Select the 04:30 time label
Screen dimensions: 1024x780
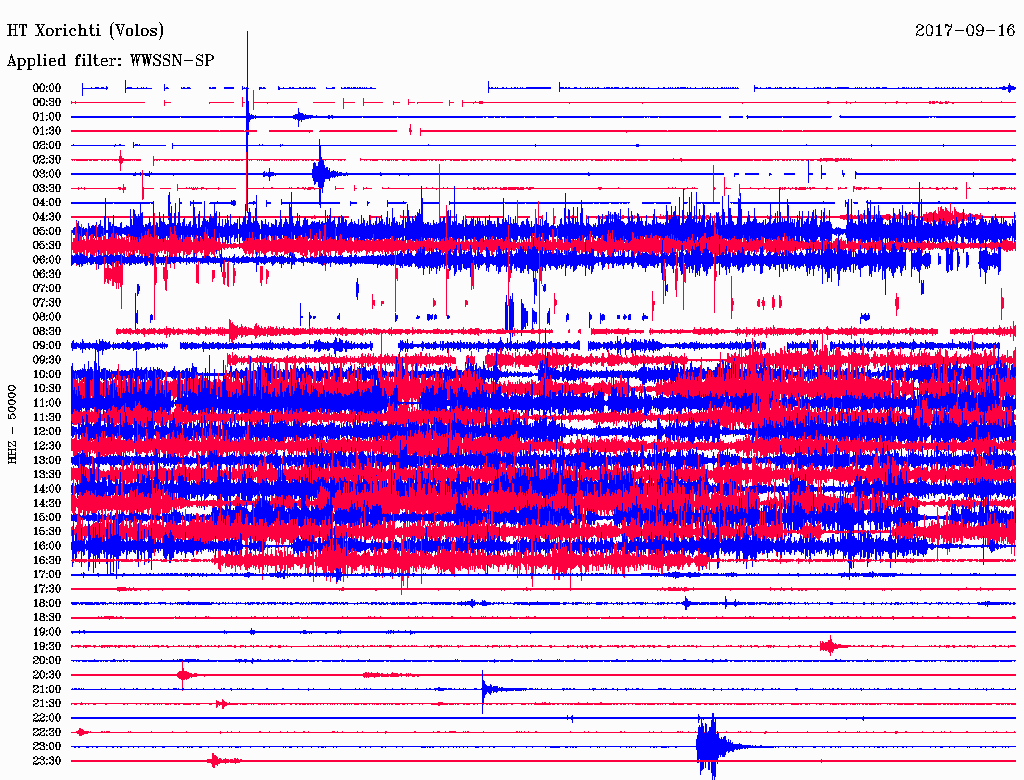pos(47,217)
